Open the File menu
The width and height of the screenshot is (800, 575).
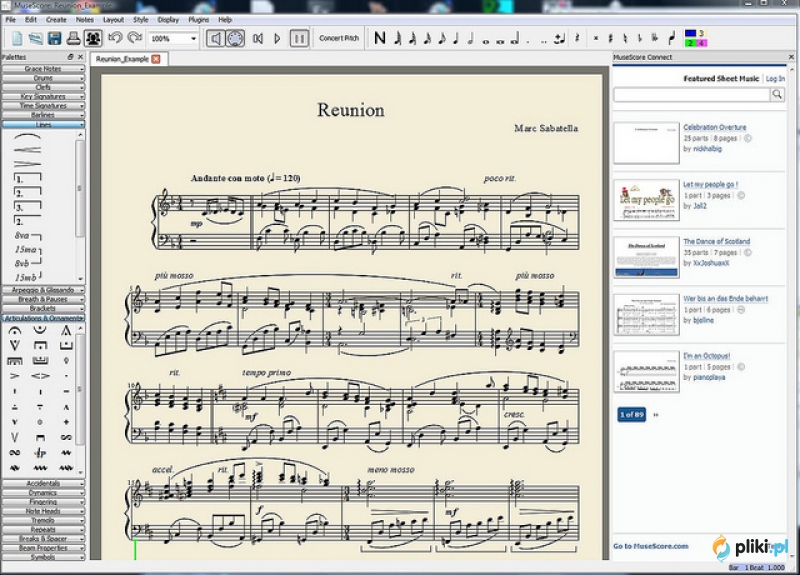click(11, 19)
